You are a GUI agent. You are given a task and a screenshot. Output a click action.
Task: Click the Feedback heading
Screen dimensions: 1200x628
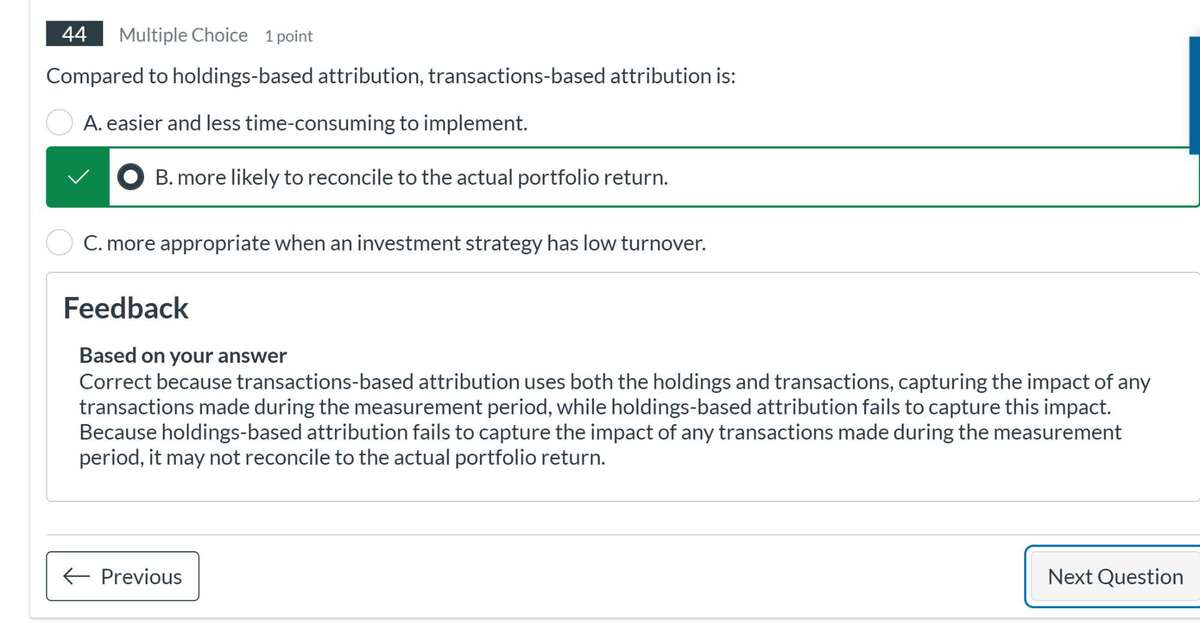(x=126, y=308)
